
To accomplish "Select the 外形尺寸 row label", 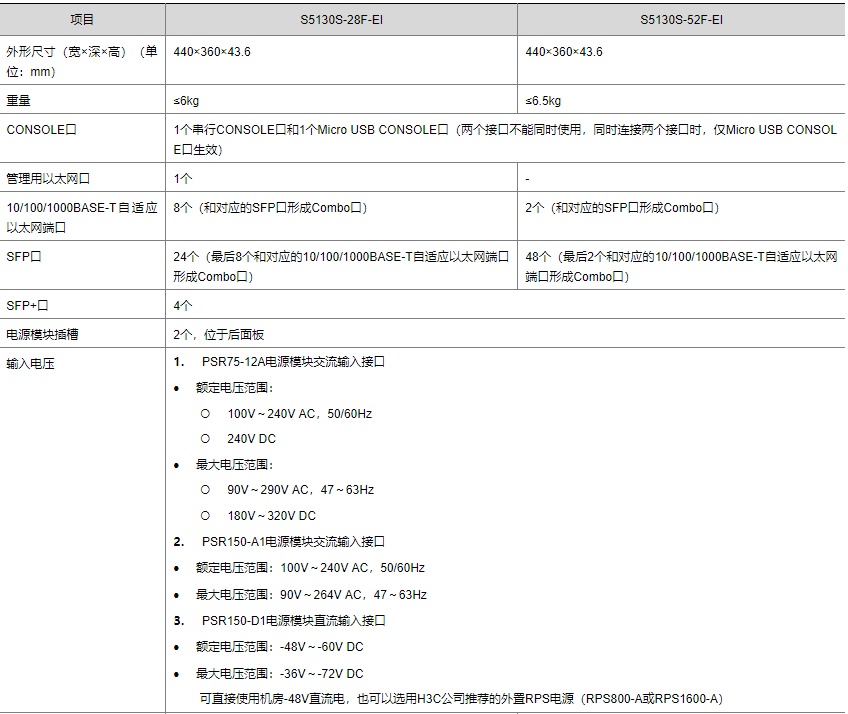I will (x=82, y=62).
